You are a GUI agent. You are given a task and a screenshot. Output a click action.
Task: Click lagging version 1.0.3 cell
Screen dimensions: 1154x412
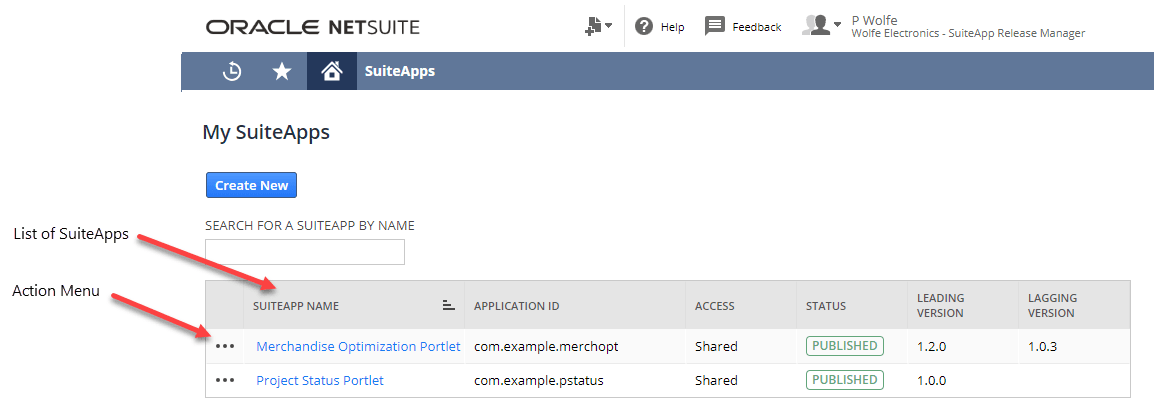[1043, 346]
